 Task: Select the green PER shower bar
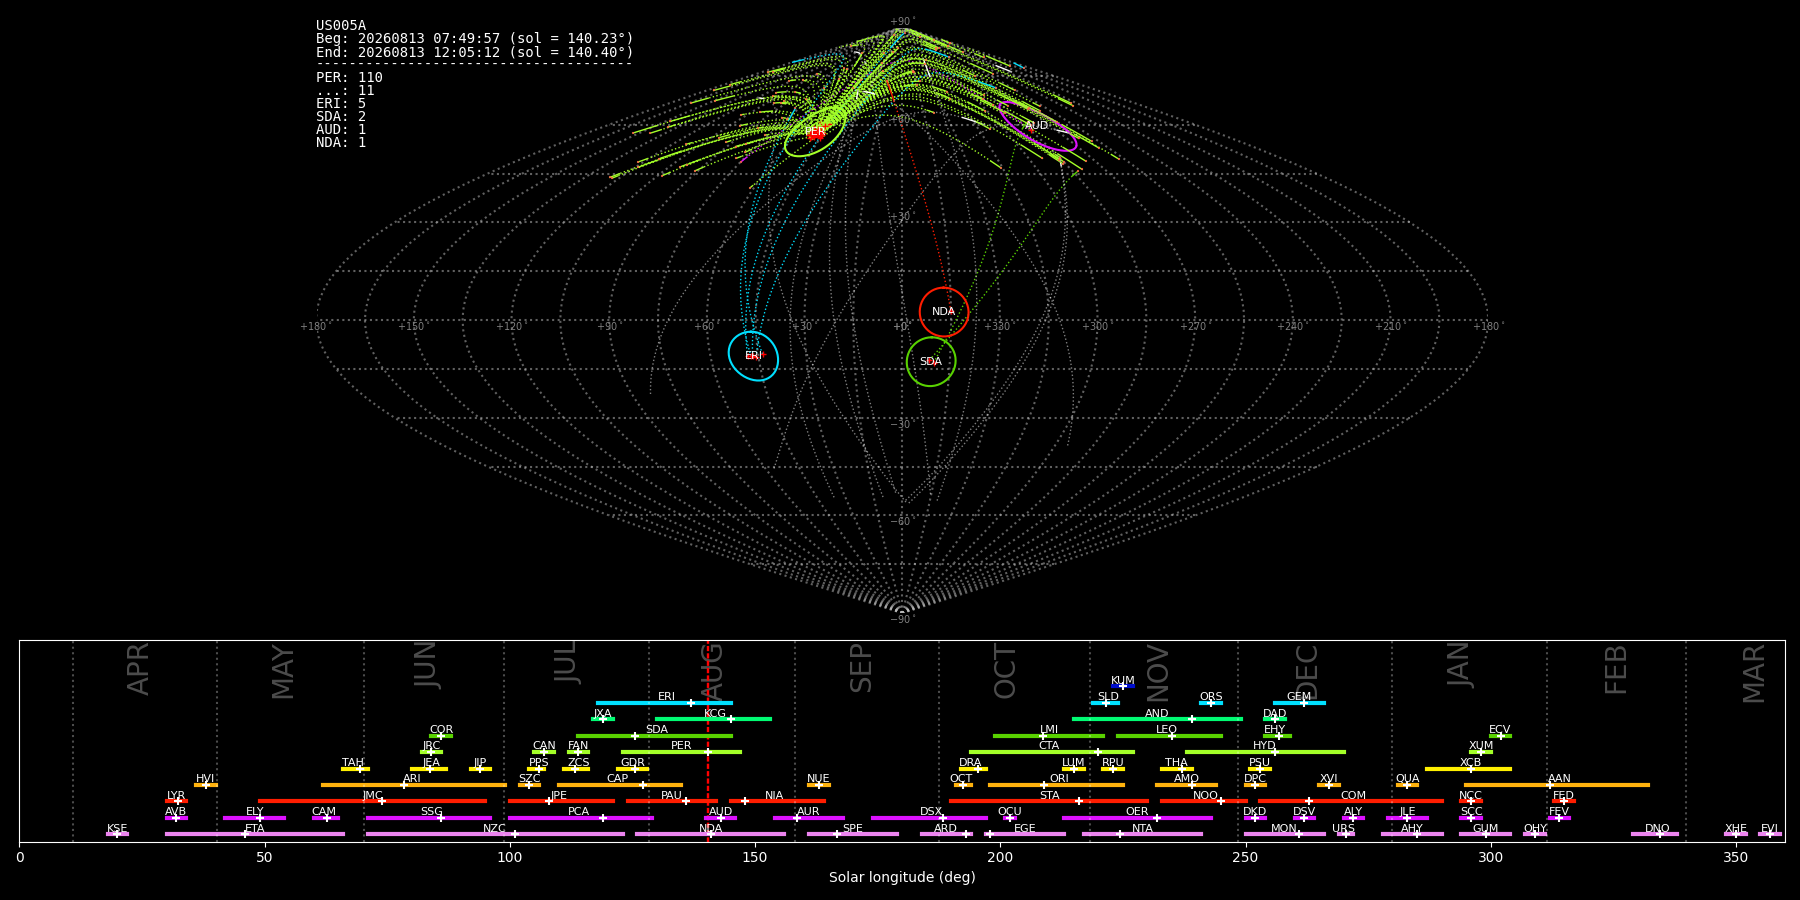(x=681, y=752)
